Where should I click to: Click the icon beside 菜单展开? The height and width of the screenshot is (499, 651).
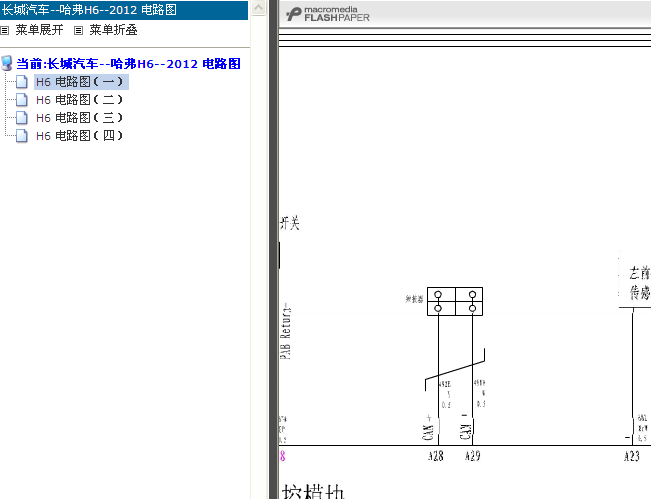coord(5,31)
